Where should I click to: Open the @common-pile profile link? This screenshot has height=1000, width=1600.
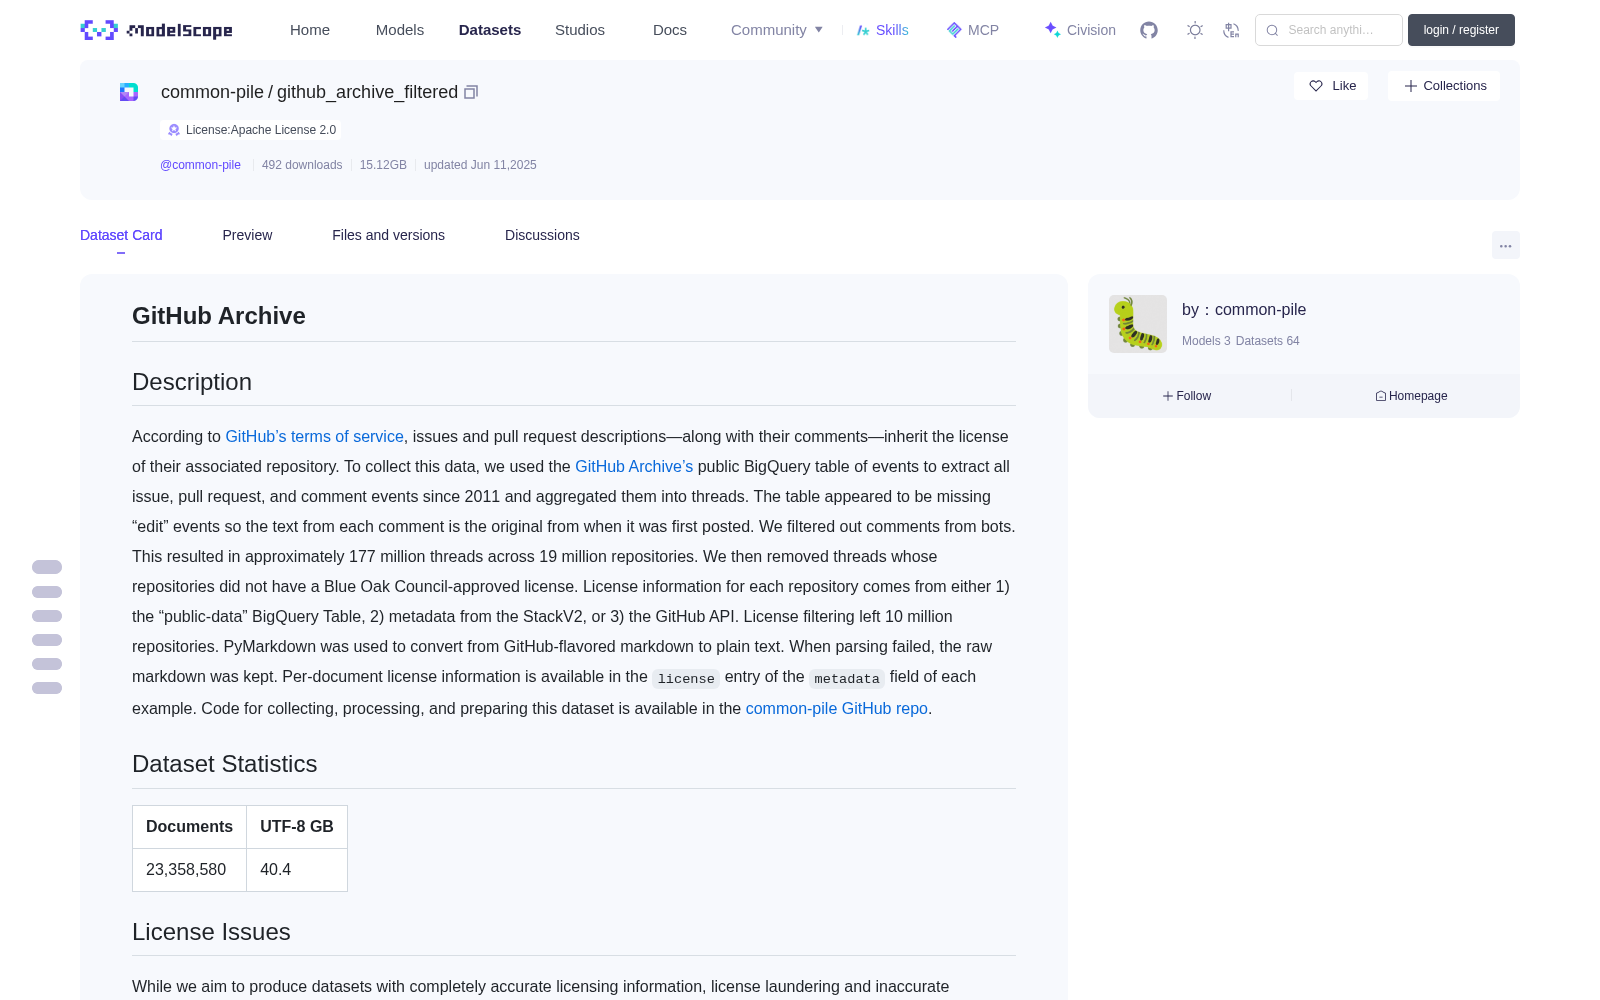200,165
